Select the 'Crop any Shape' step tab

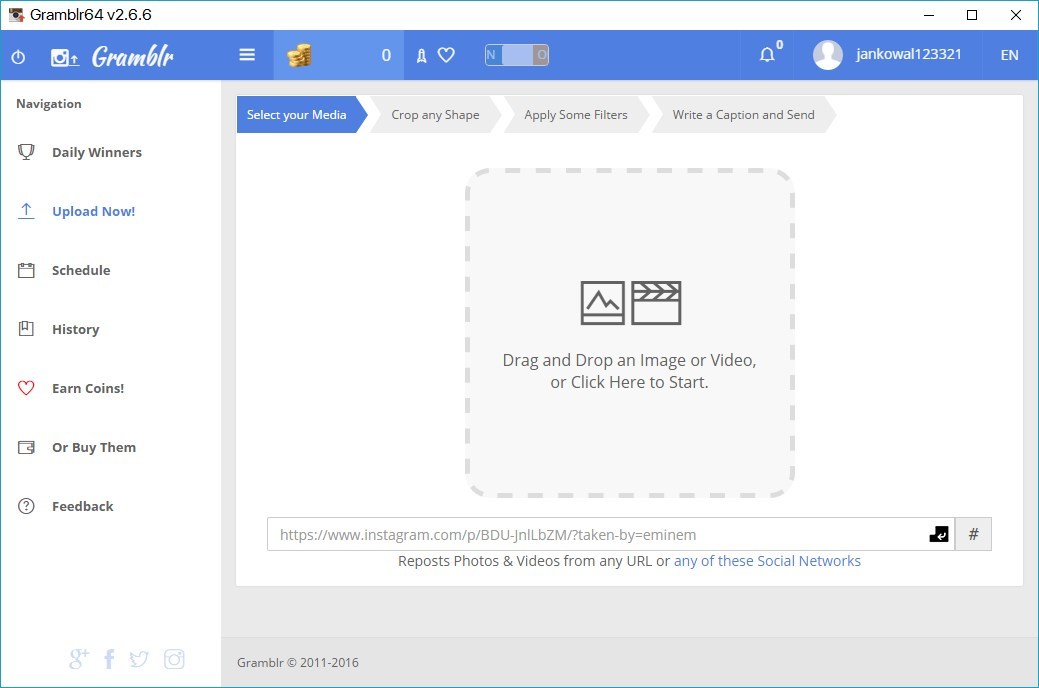(x=435, y=115)
